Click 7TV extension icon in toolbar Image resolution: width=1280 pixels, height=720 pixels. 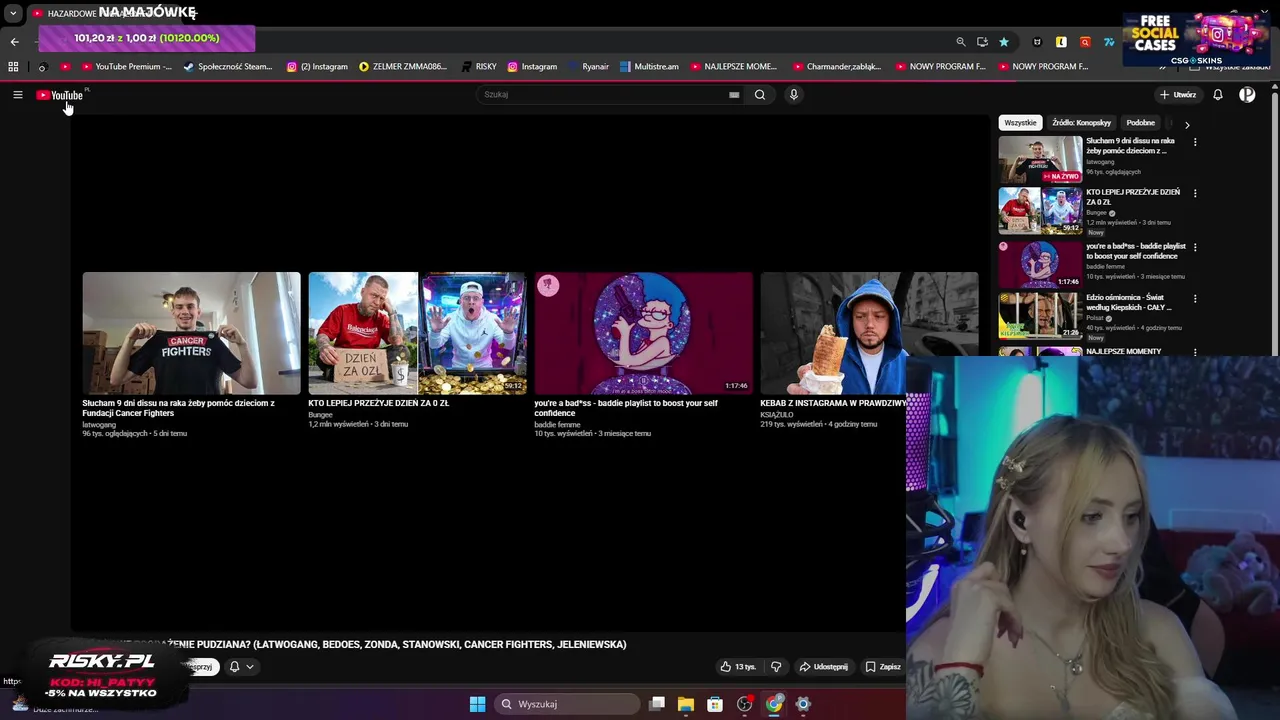point(1109,42)
